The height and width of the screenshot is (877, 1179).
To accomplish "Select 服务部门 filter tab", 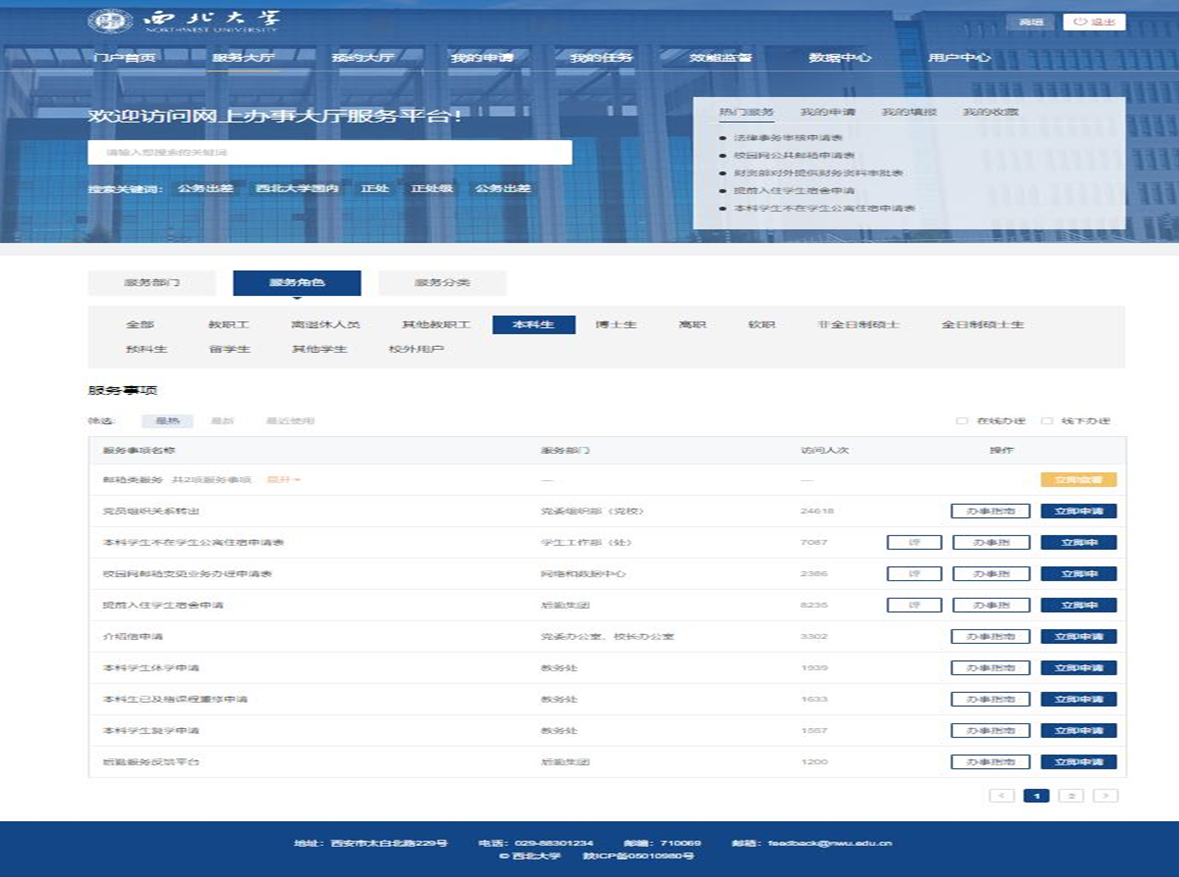I will click(x=152, y=283).
